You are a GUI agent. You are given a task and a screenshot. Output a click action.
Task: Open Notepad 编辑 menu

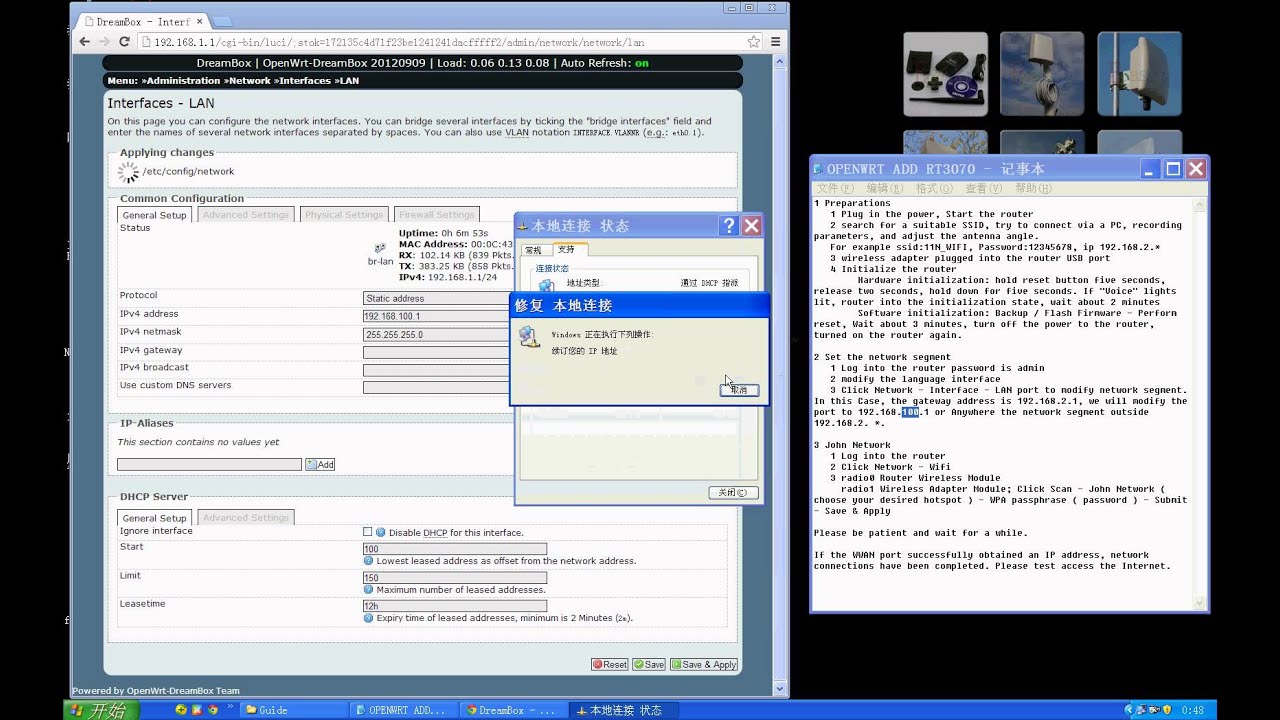click(x=885, y=188)
